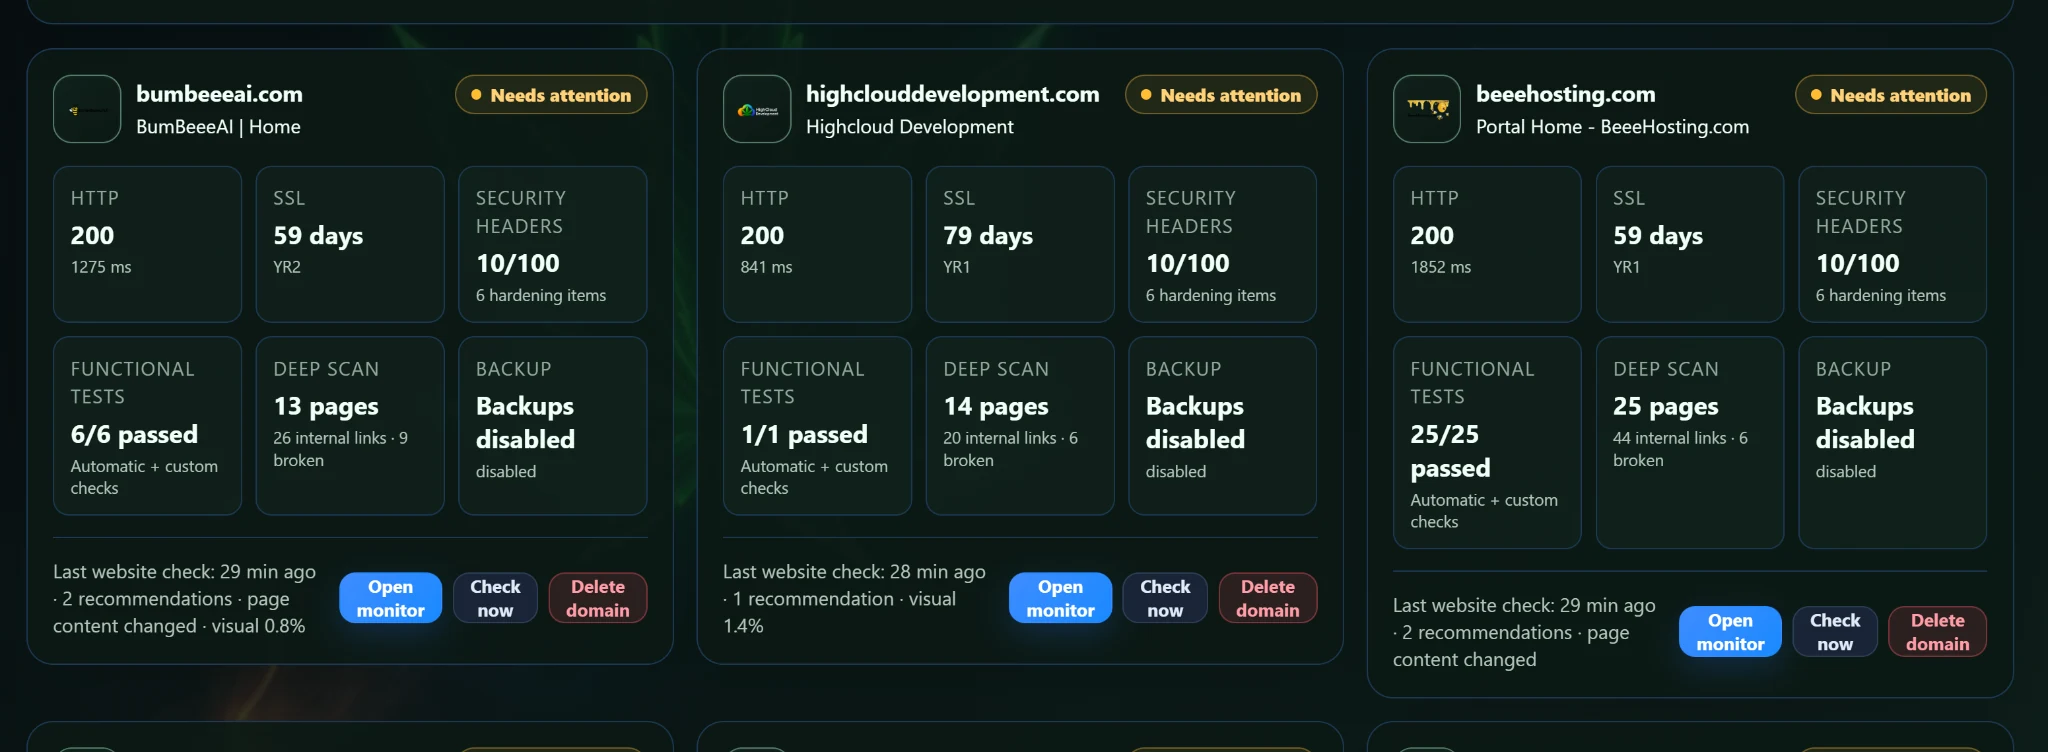Delete domain highclouddevelopment.com
2048x752 pixels.
pos(1268,598)
